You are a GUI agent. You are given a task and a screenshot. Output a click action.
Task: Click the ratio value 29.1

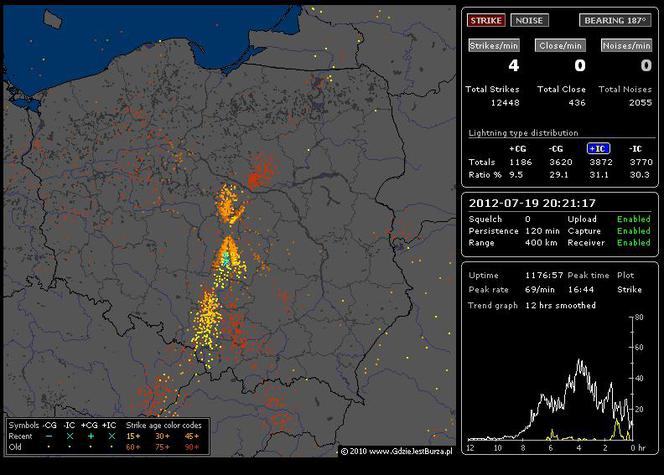559,175
